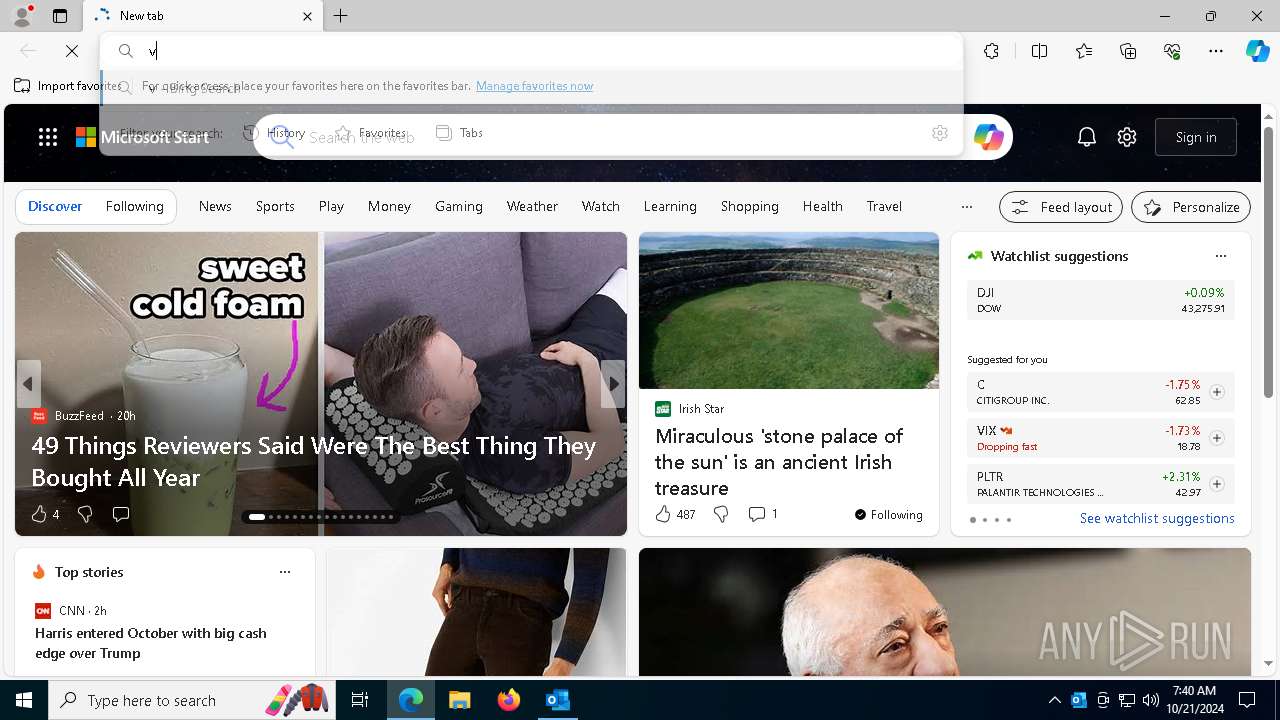Open the Travel category
Image resolution: width=1280 pixels, height=720 pixels.
[x=884, y=206]
